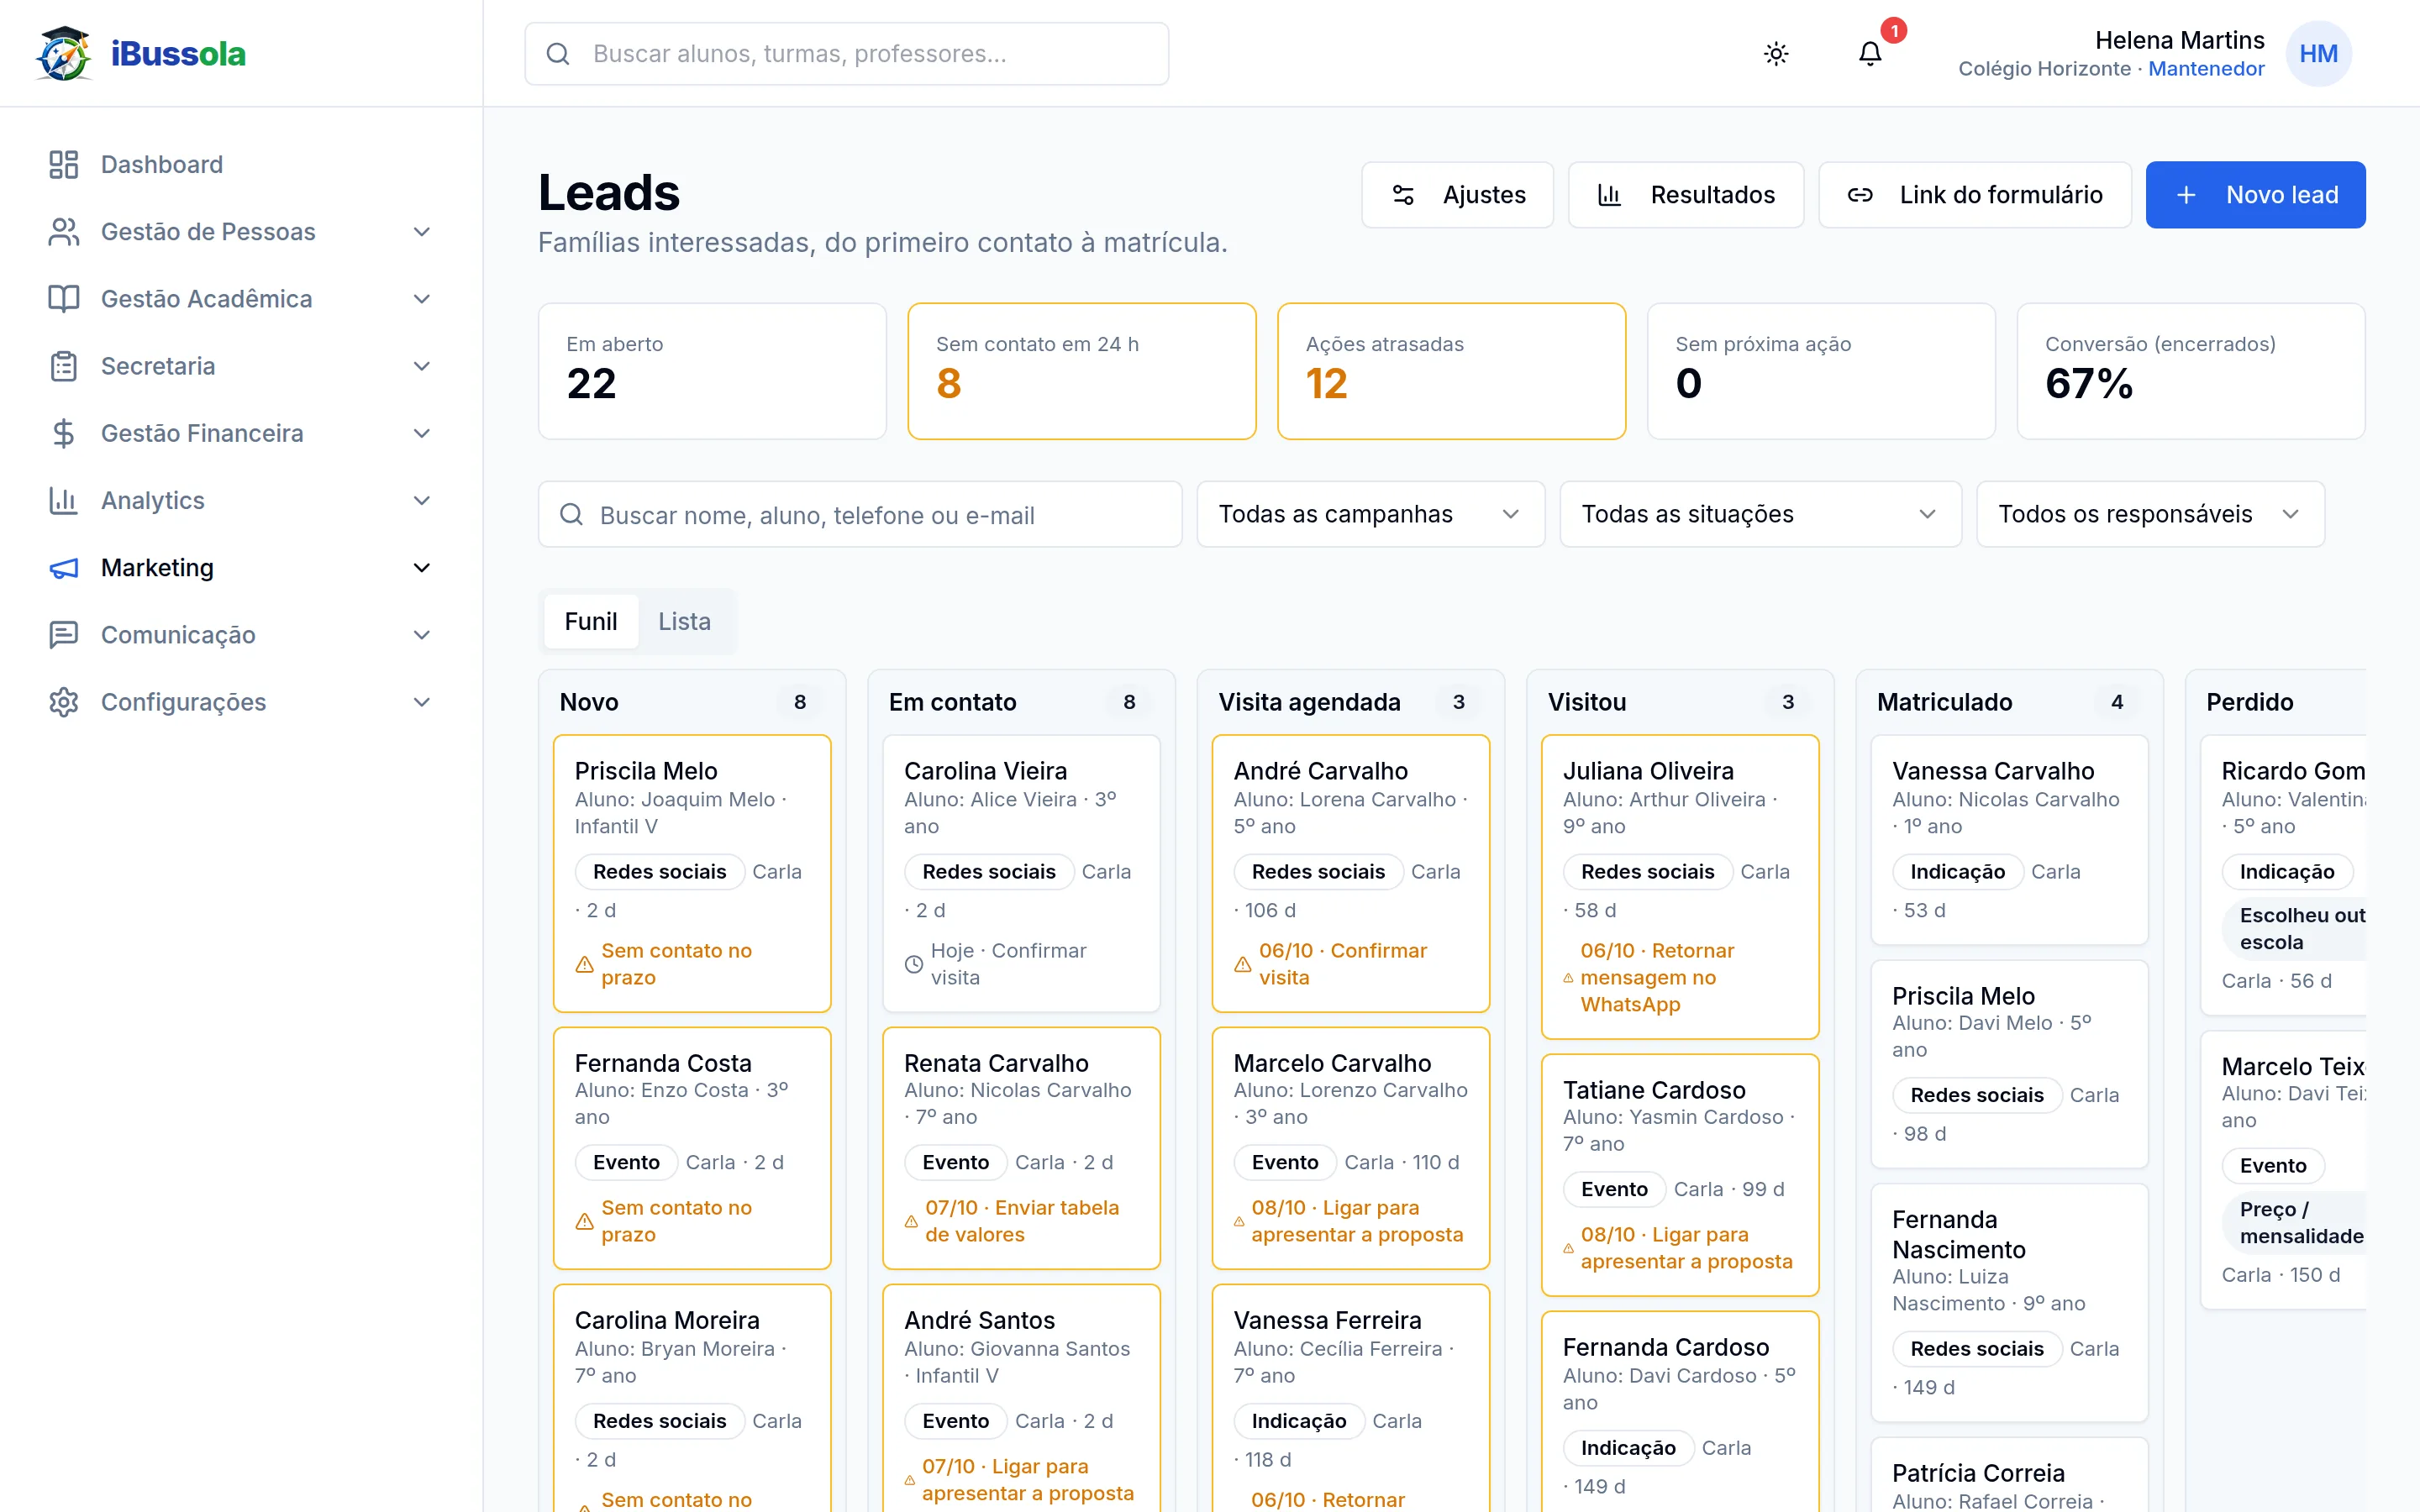Click the magnifier icon in the top search bar
This screenshot has height=1512, width=2420.
[558, 54]
